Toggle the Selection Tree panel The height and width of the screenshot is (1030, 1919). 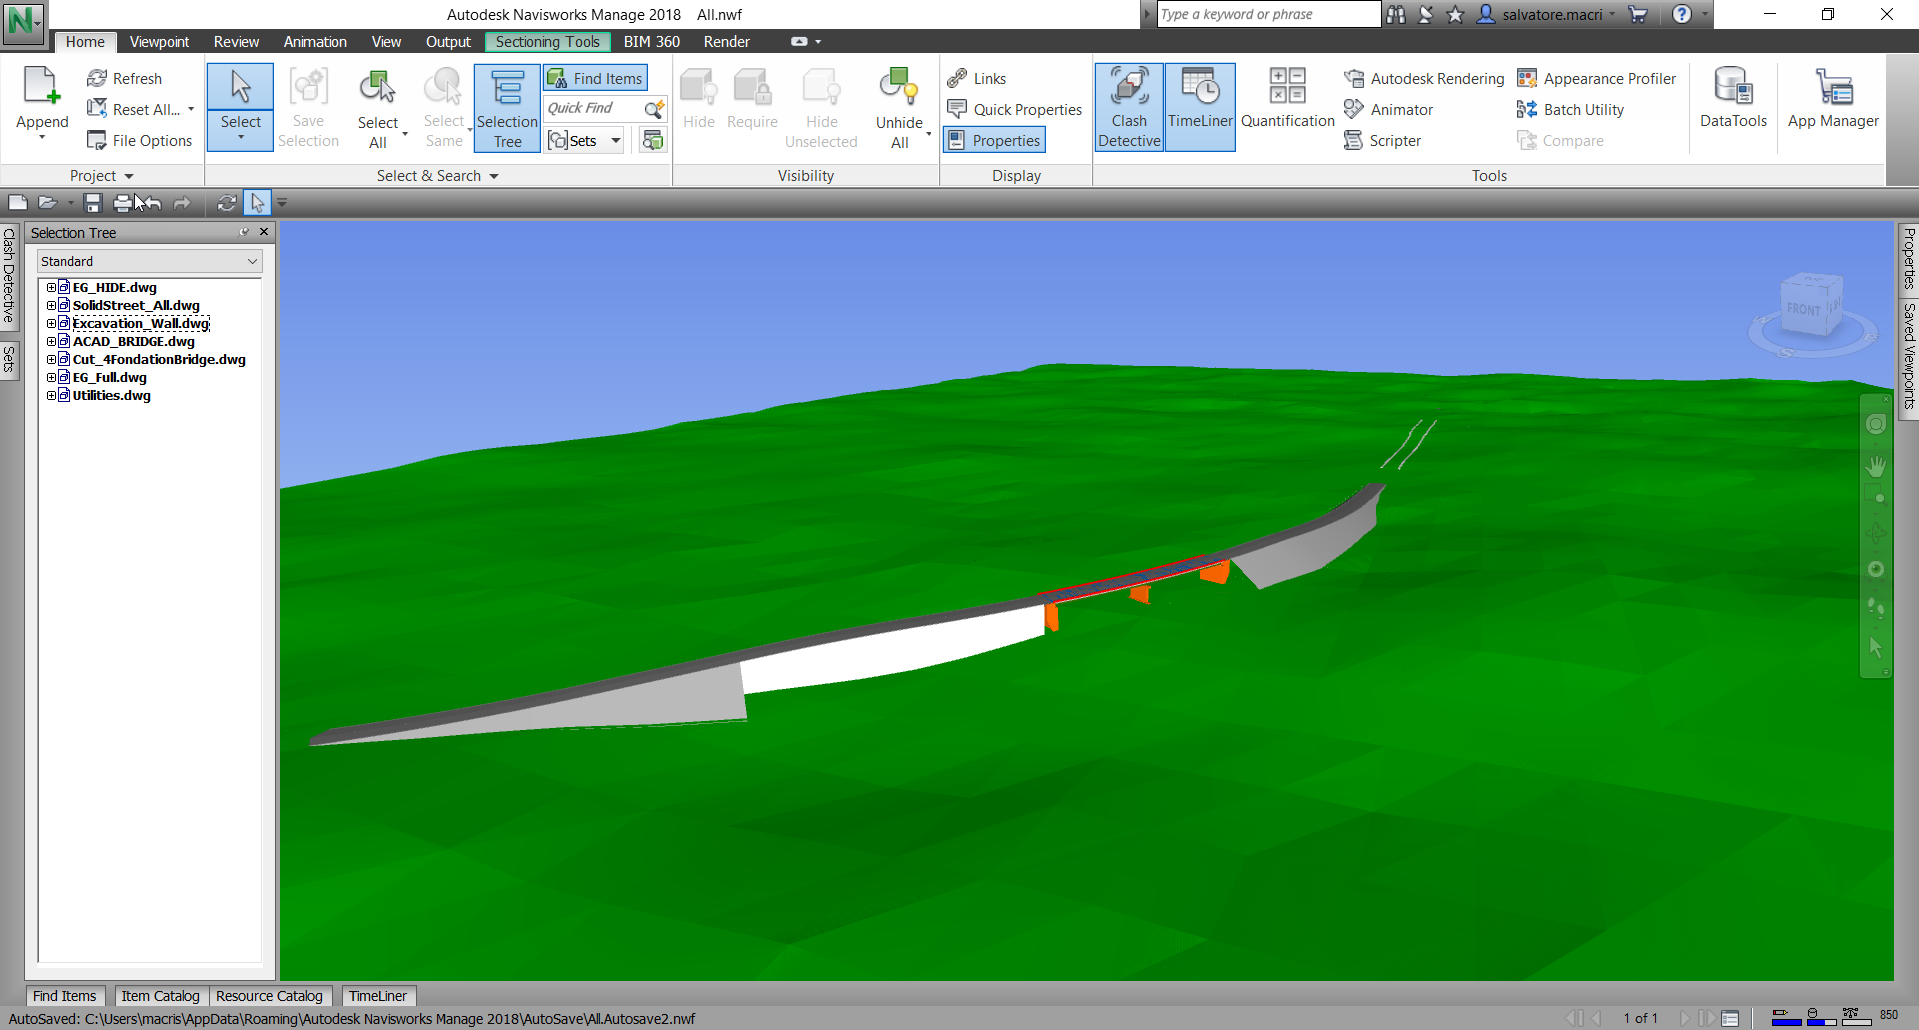click(x=507, y=108)
